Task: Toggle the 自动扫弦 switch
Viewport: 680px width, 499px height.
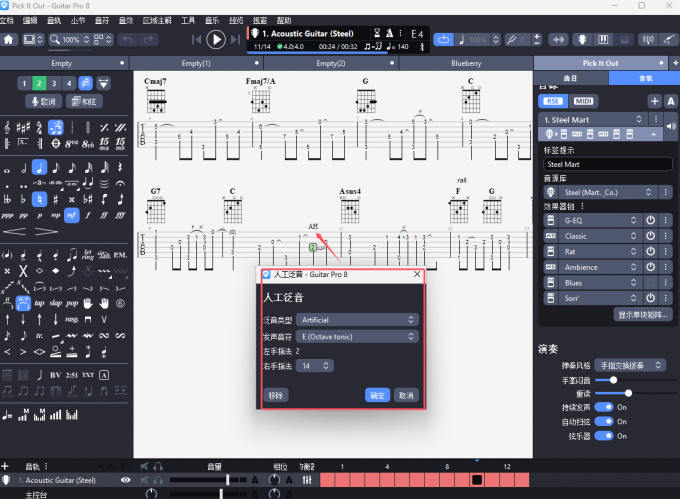Action: point(604,422)
